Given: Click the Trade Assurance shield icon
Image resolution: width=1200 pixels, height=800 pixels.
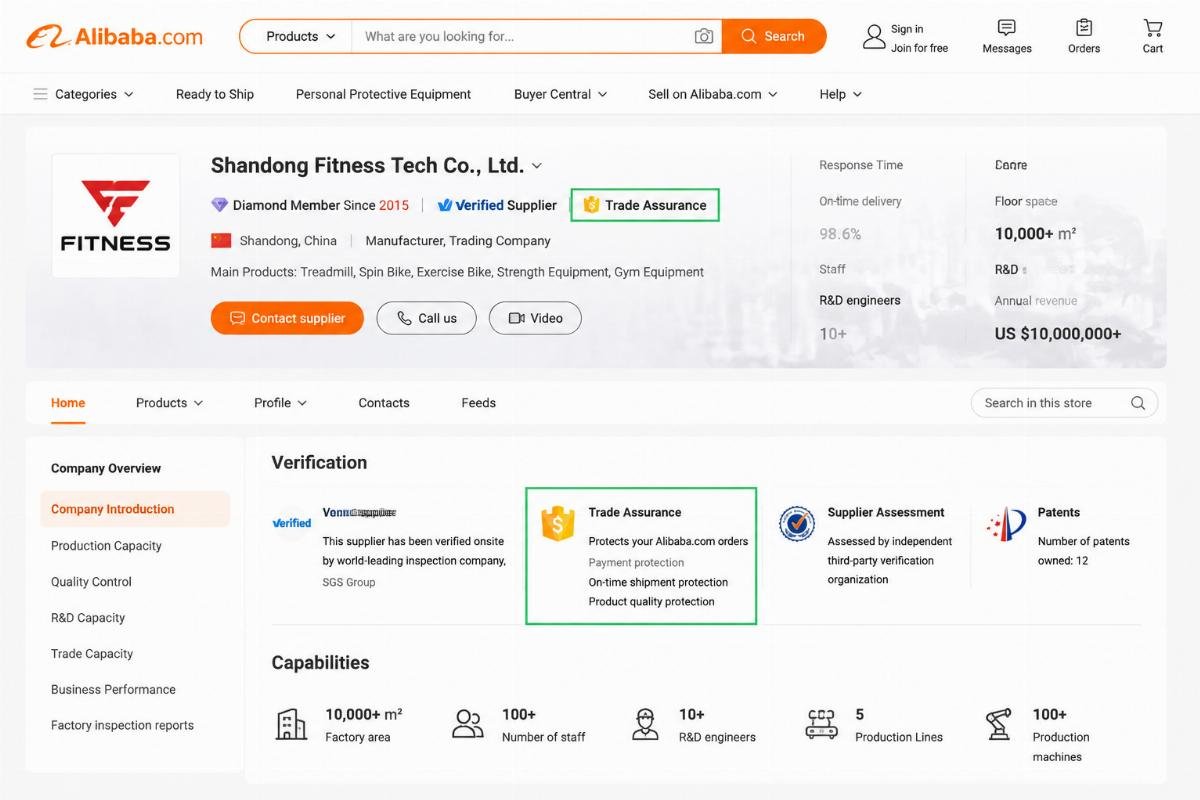Looking at the screenshot, I should click(x=558, y=523).
